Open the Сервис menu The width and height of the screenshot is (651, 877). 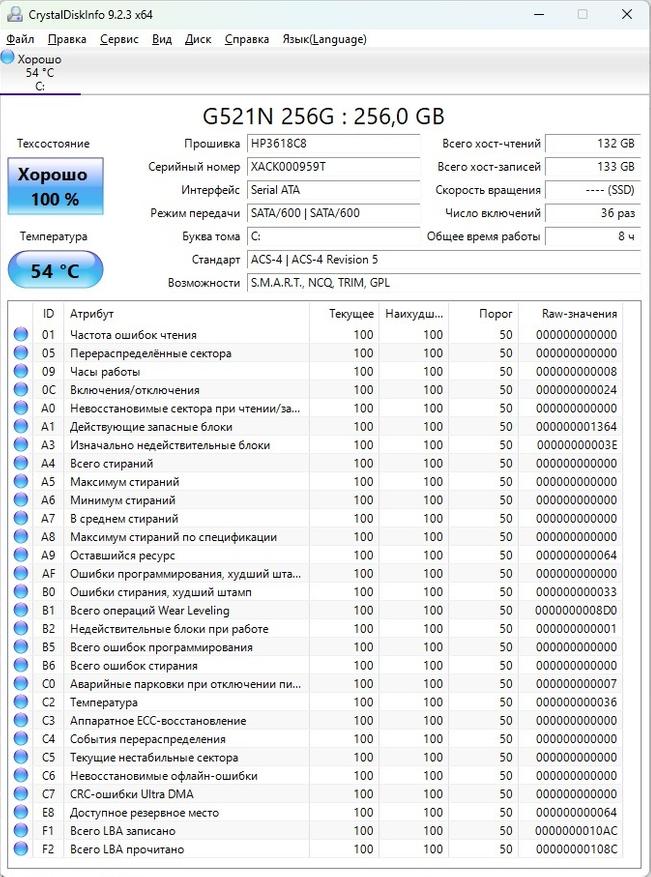(119, 39)
